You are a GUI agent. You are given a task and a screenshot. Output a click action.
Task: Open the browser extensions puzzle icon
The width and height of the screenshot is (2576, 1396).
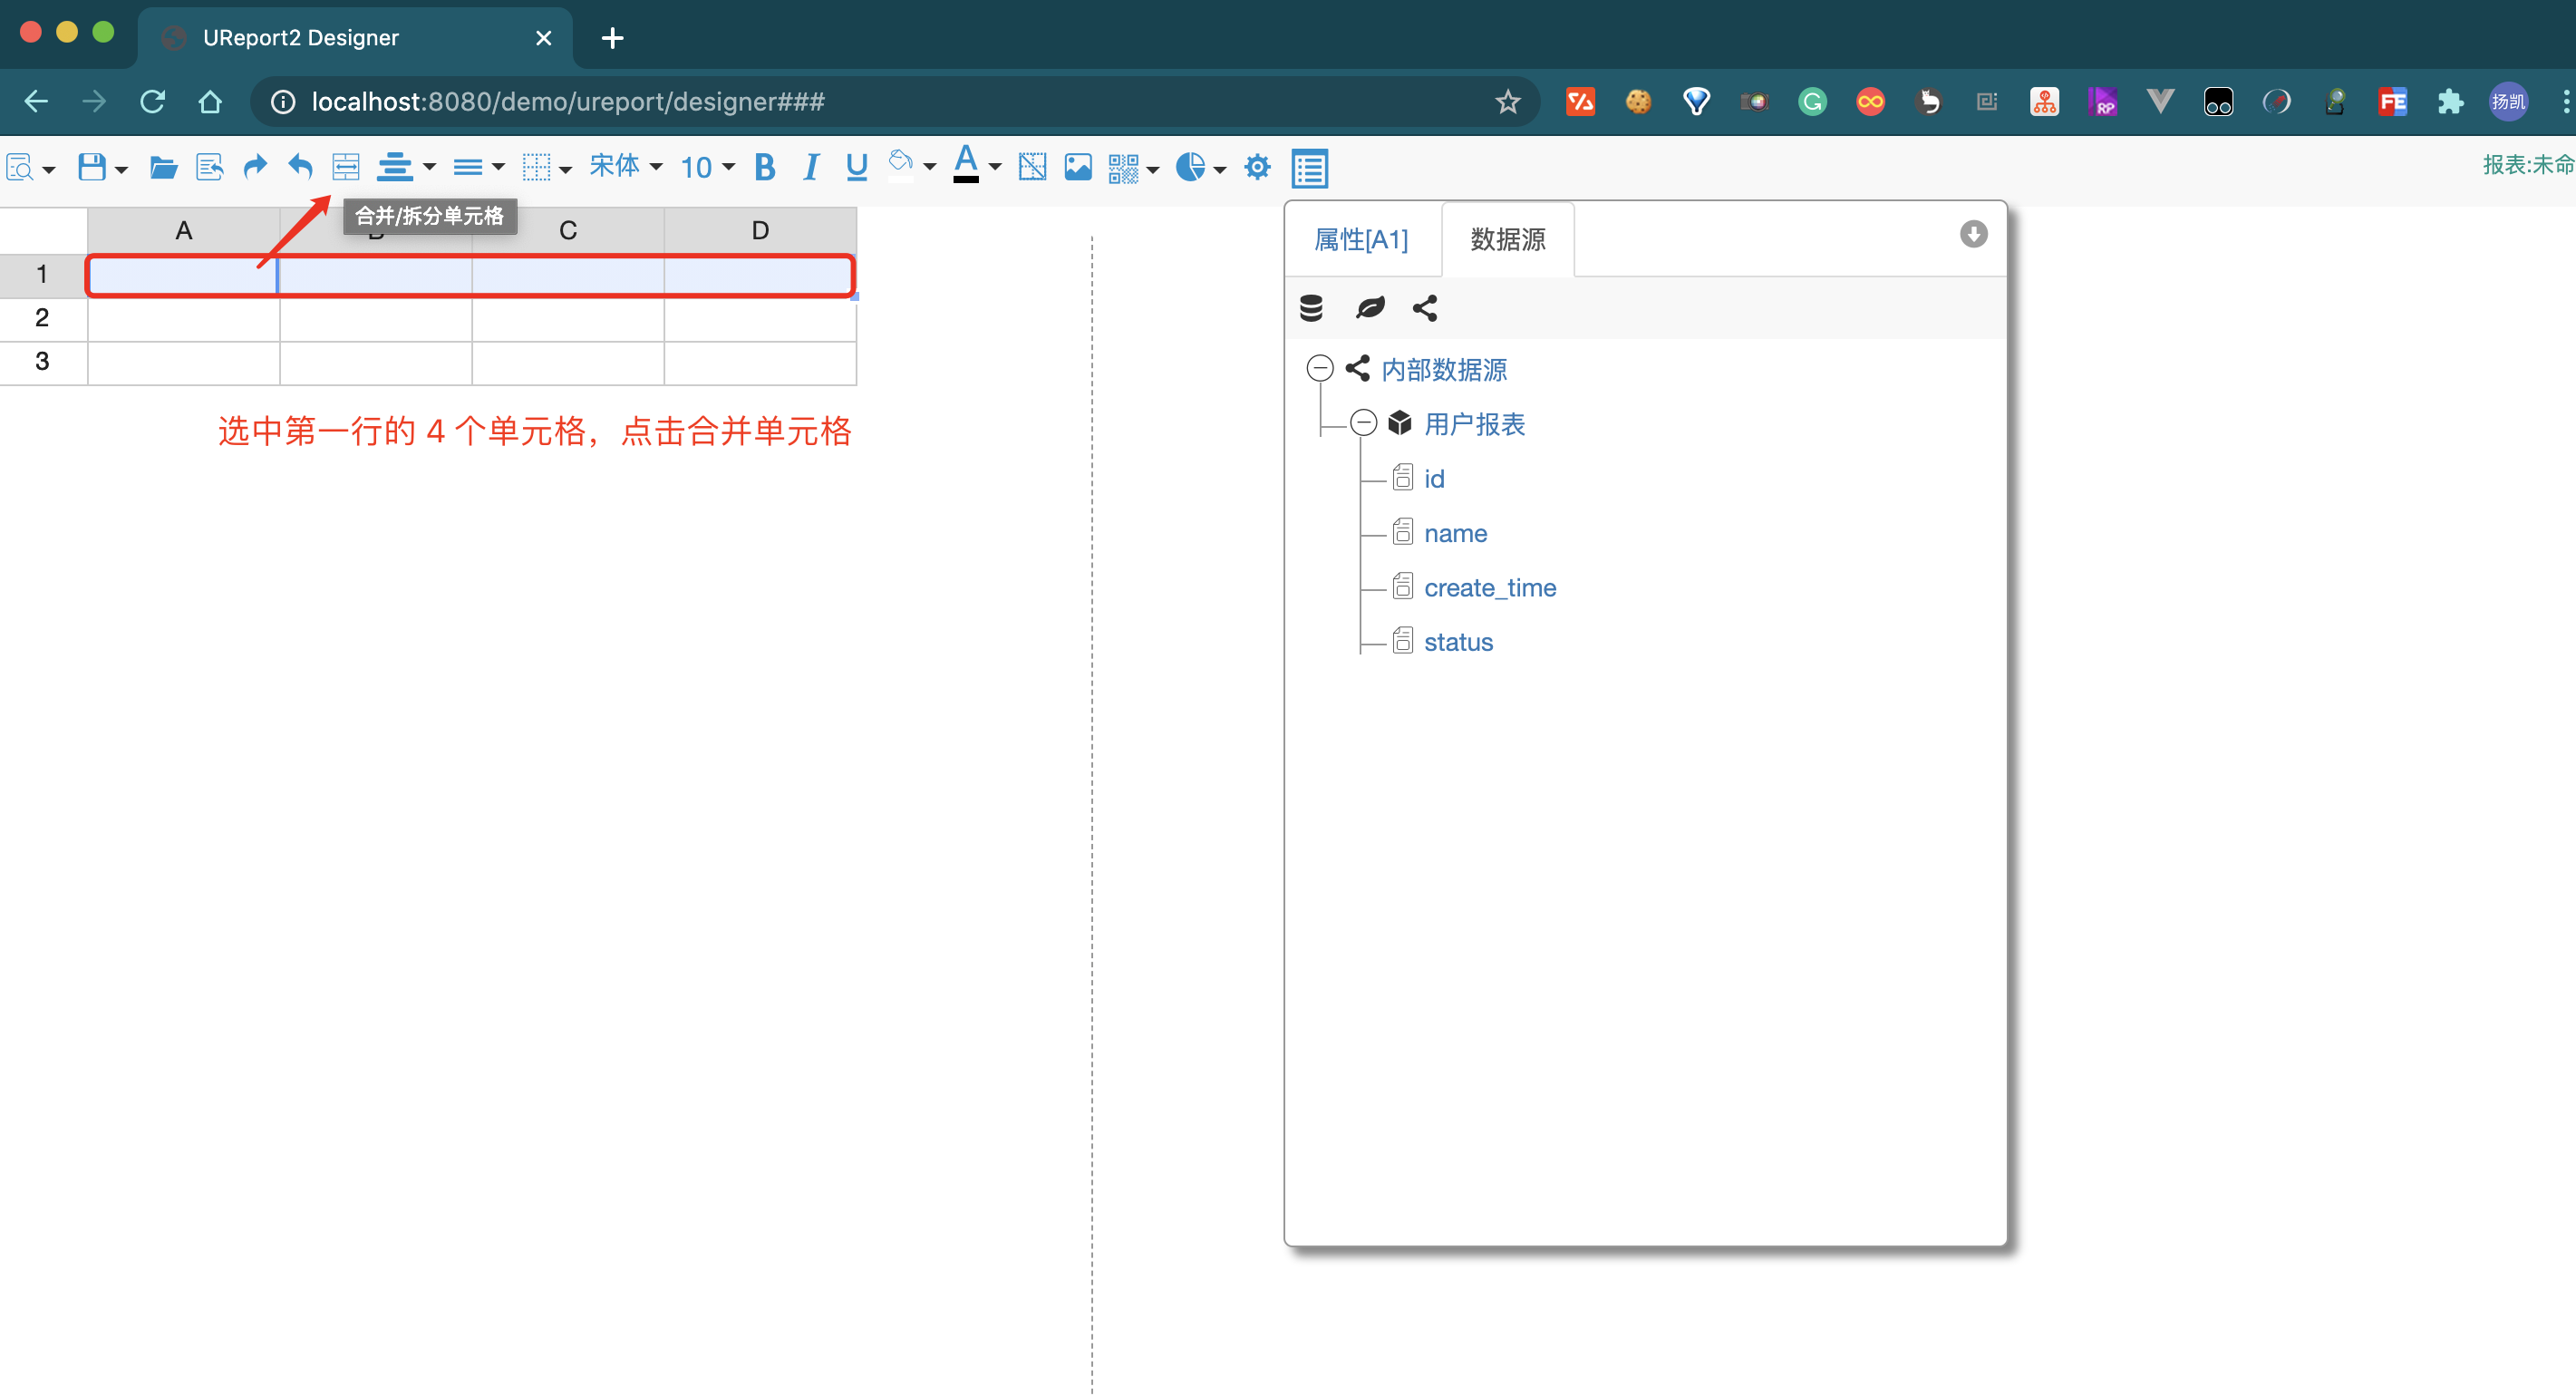2450,101
